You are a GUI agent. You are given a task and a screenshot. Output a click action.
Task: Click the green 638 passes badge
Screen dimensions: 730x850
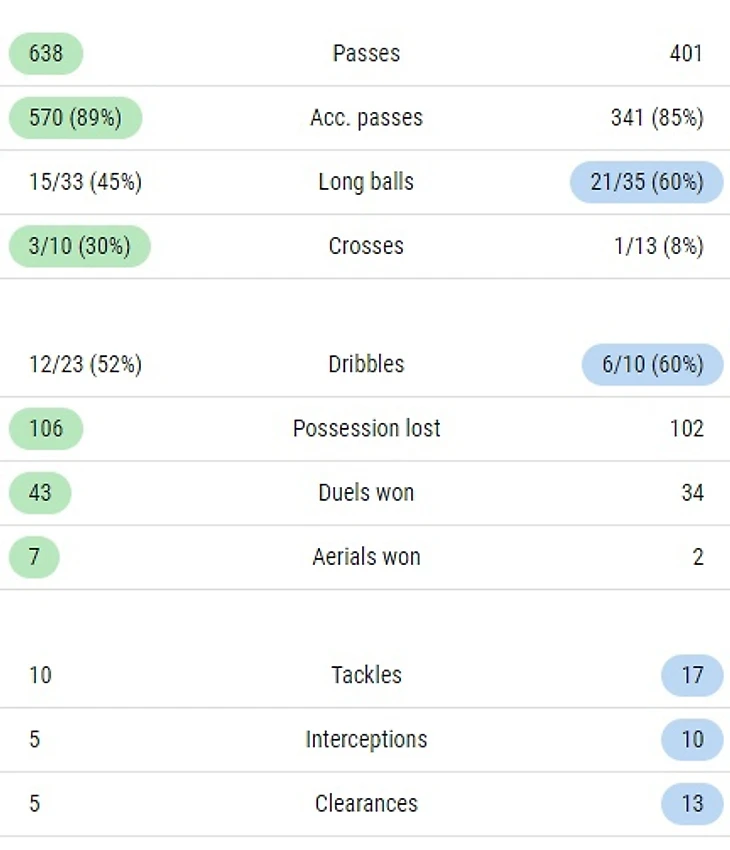(46, 53)
